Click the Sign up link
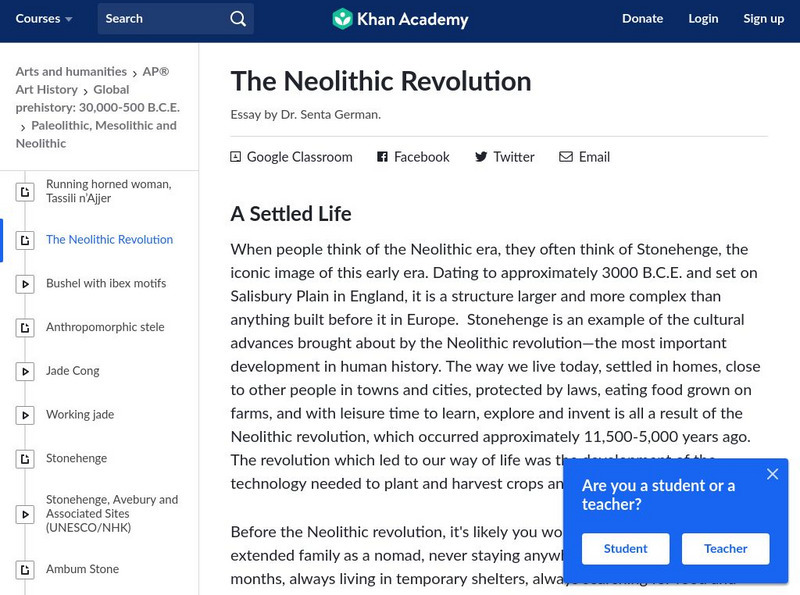 (x=763, y=19)
